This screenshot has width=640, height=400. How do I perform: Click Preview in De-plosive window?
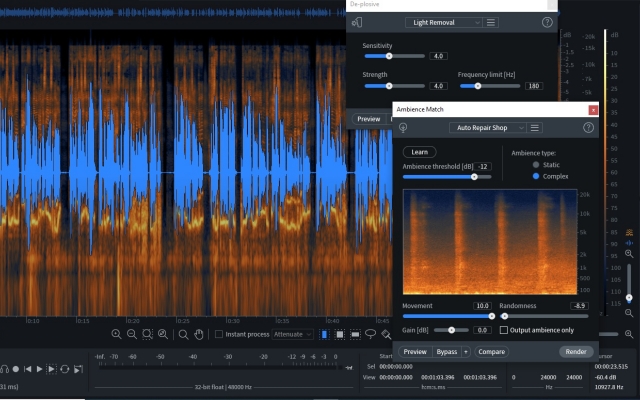369,119
